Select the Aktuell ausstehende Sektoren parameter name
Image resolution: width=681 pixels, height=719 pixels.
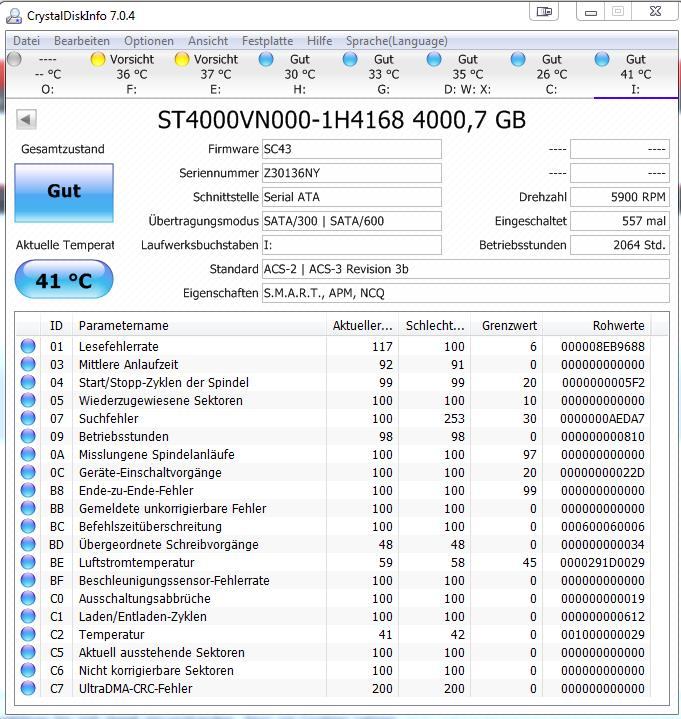161,653
